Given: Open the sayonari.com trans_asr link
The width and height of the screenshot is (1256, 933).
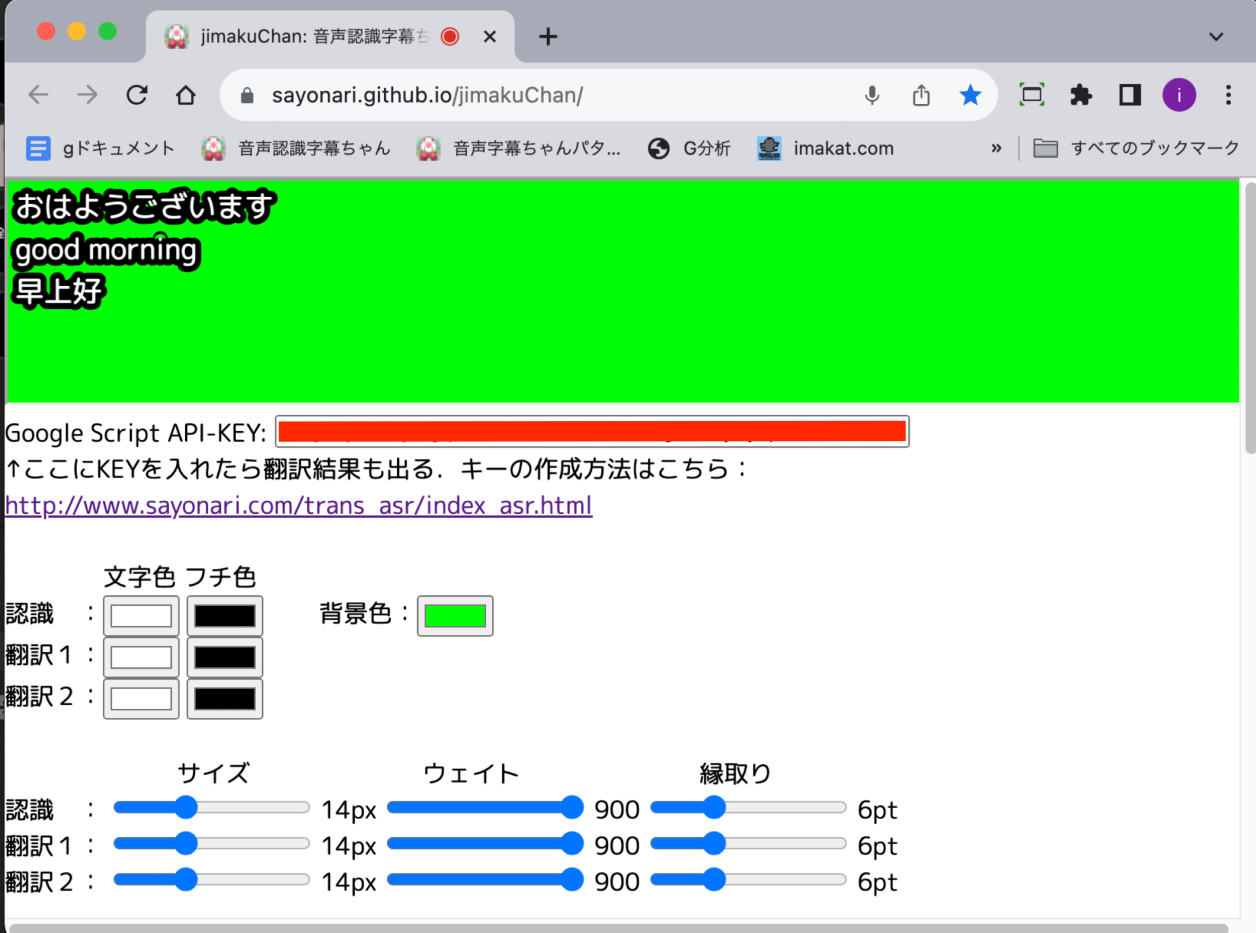Looking at the screenshot, I should pos(298,505).
